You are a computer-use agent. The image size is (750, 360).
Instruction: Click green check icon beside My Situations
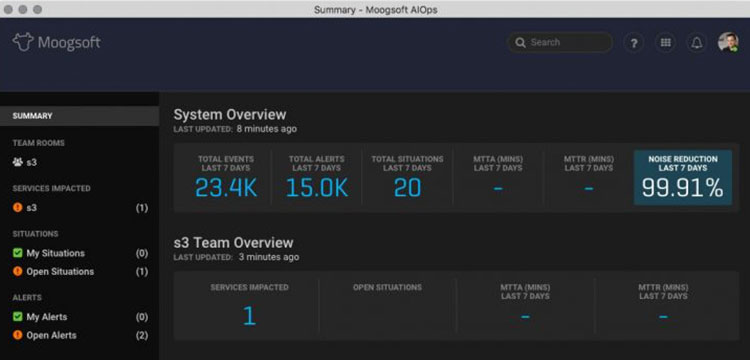point(18,253)
